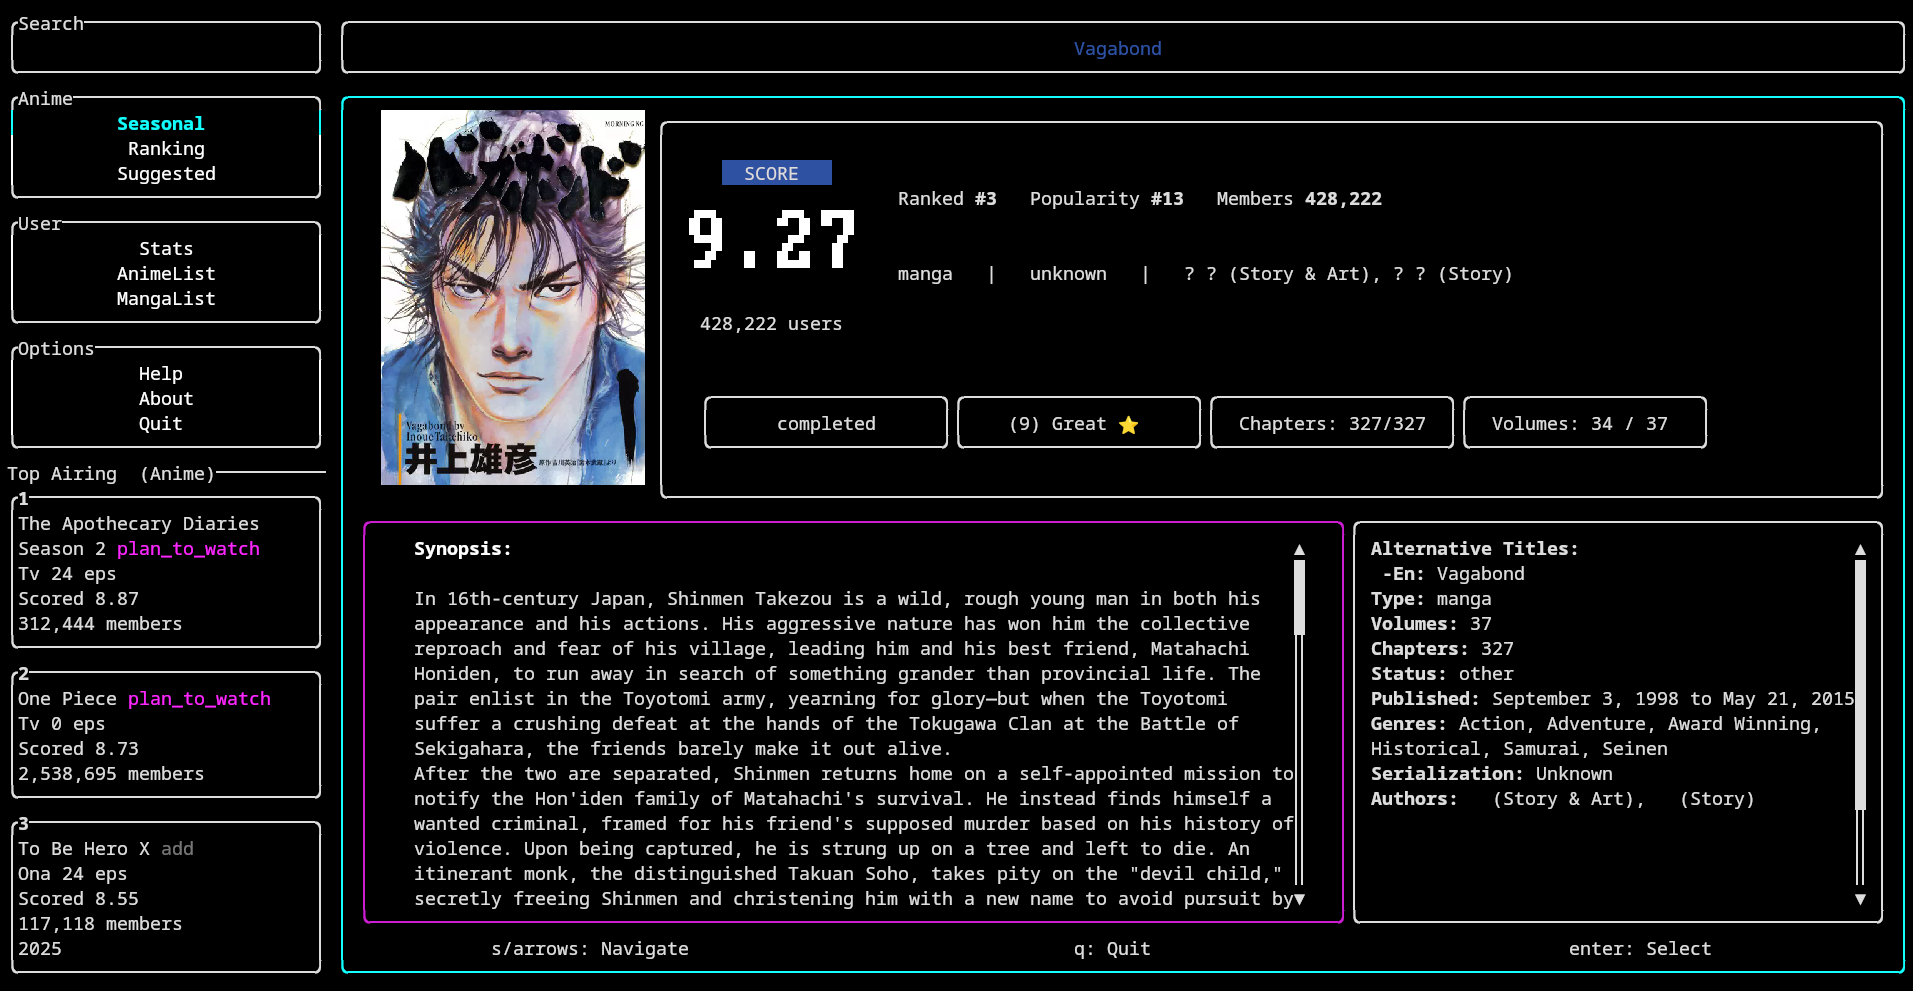This screenshot has width=1913, height=991.
Task: Select Help in the Options panel
Action: pos(160,374)
